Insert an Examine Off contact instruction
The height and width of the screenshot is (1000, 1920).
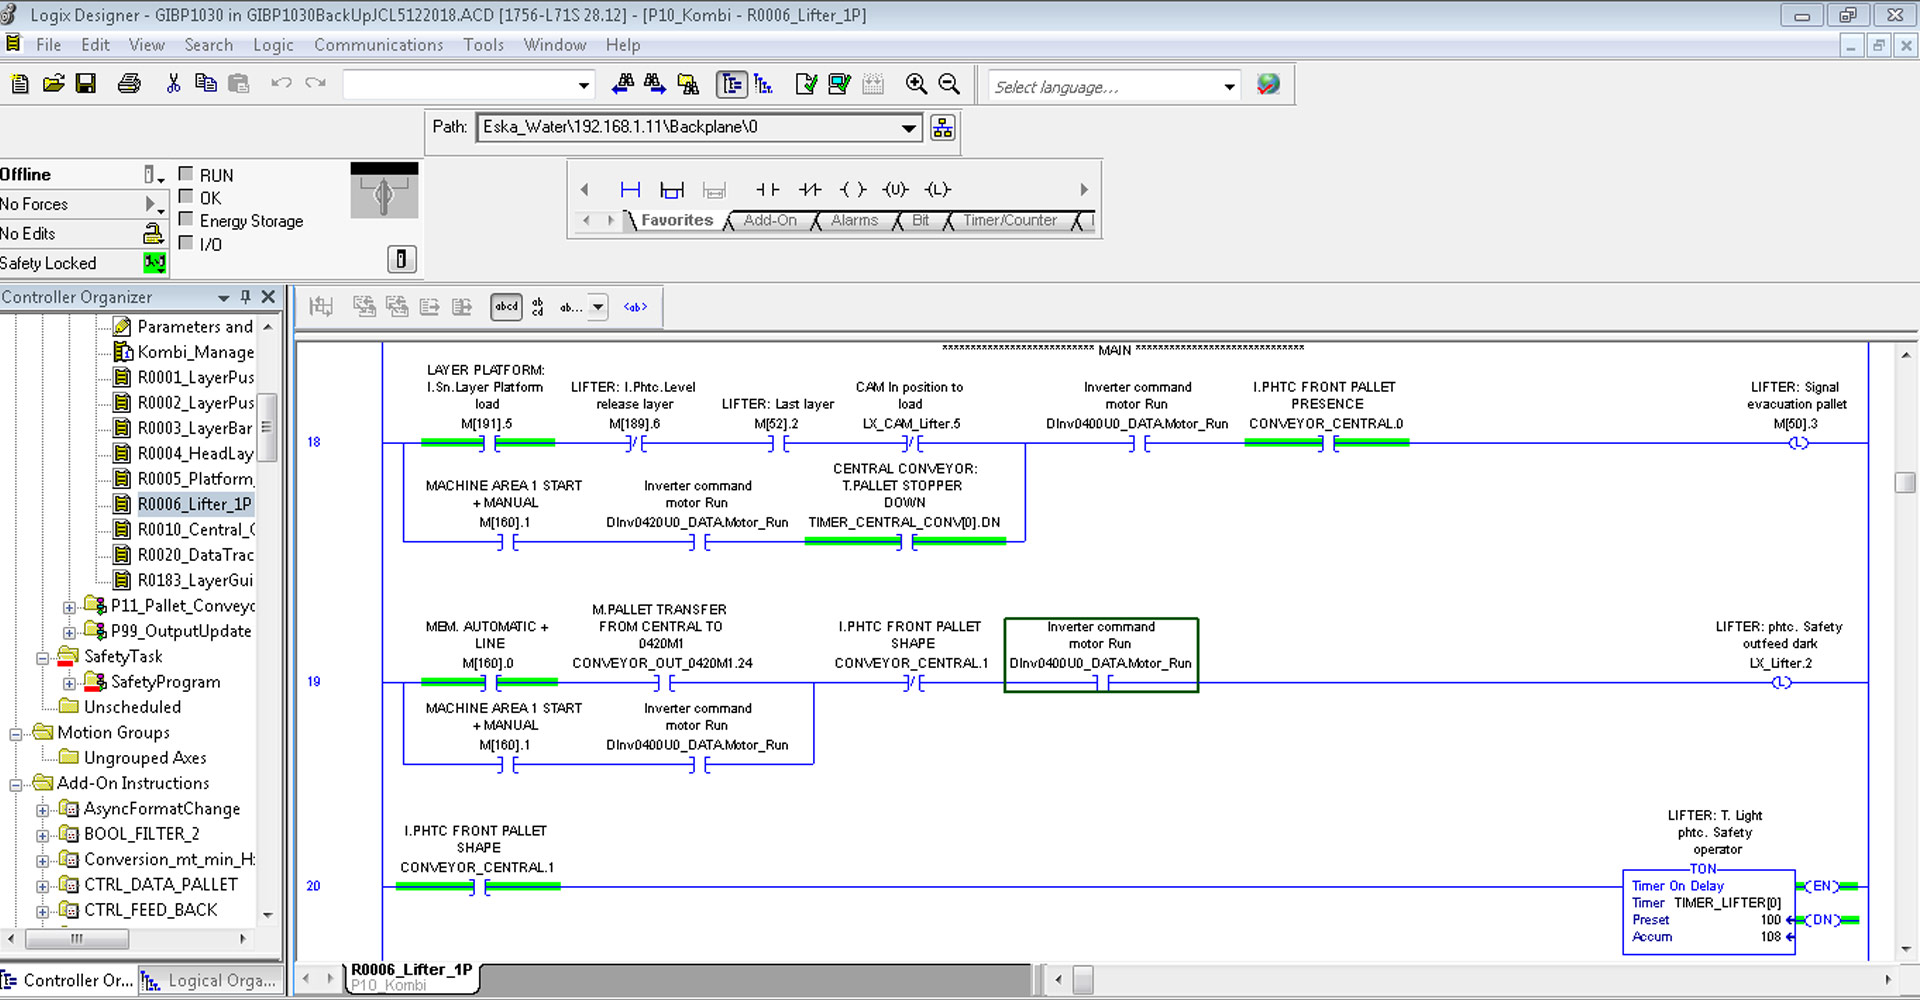pyautogui.click(x=810, y=190)
